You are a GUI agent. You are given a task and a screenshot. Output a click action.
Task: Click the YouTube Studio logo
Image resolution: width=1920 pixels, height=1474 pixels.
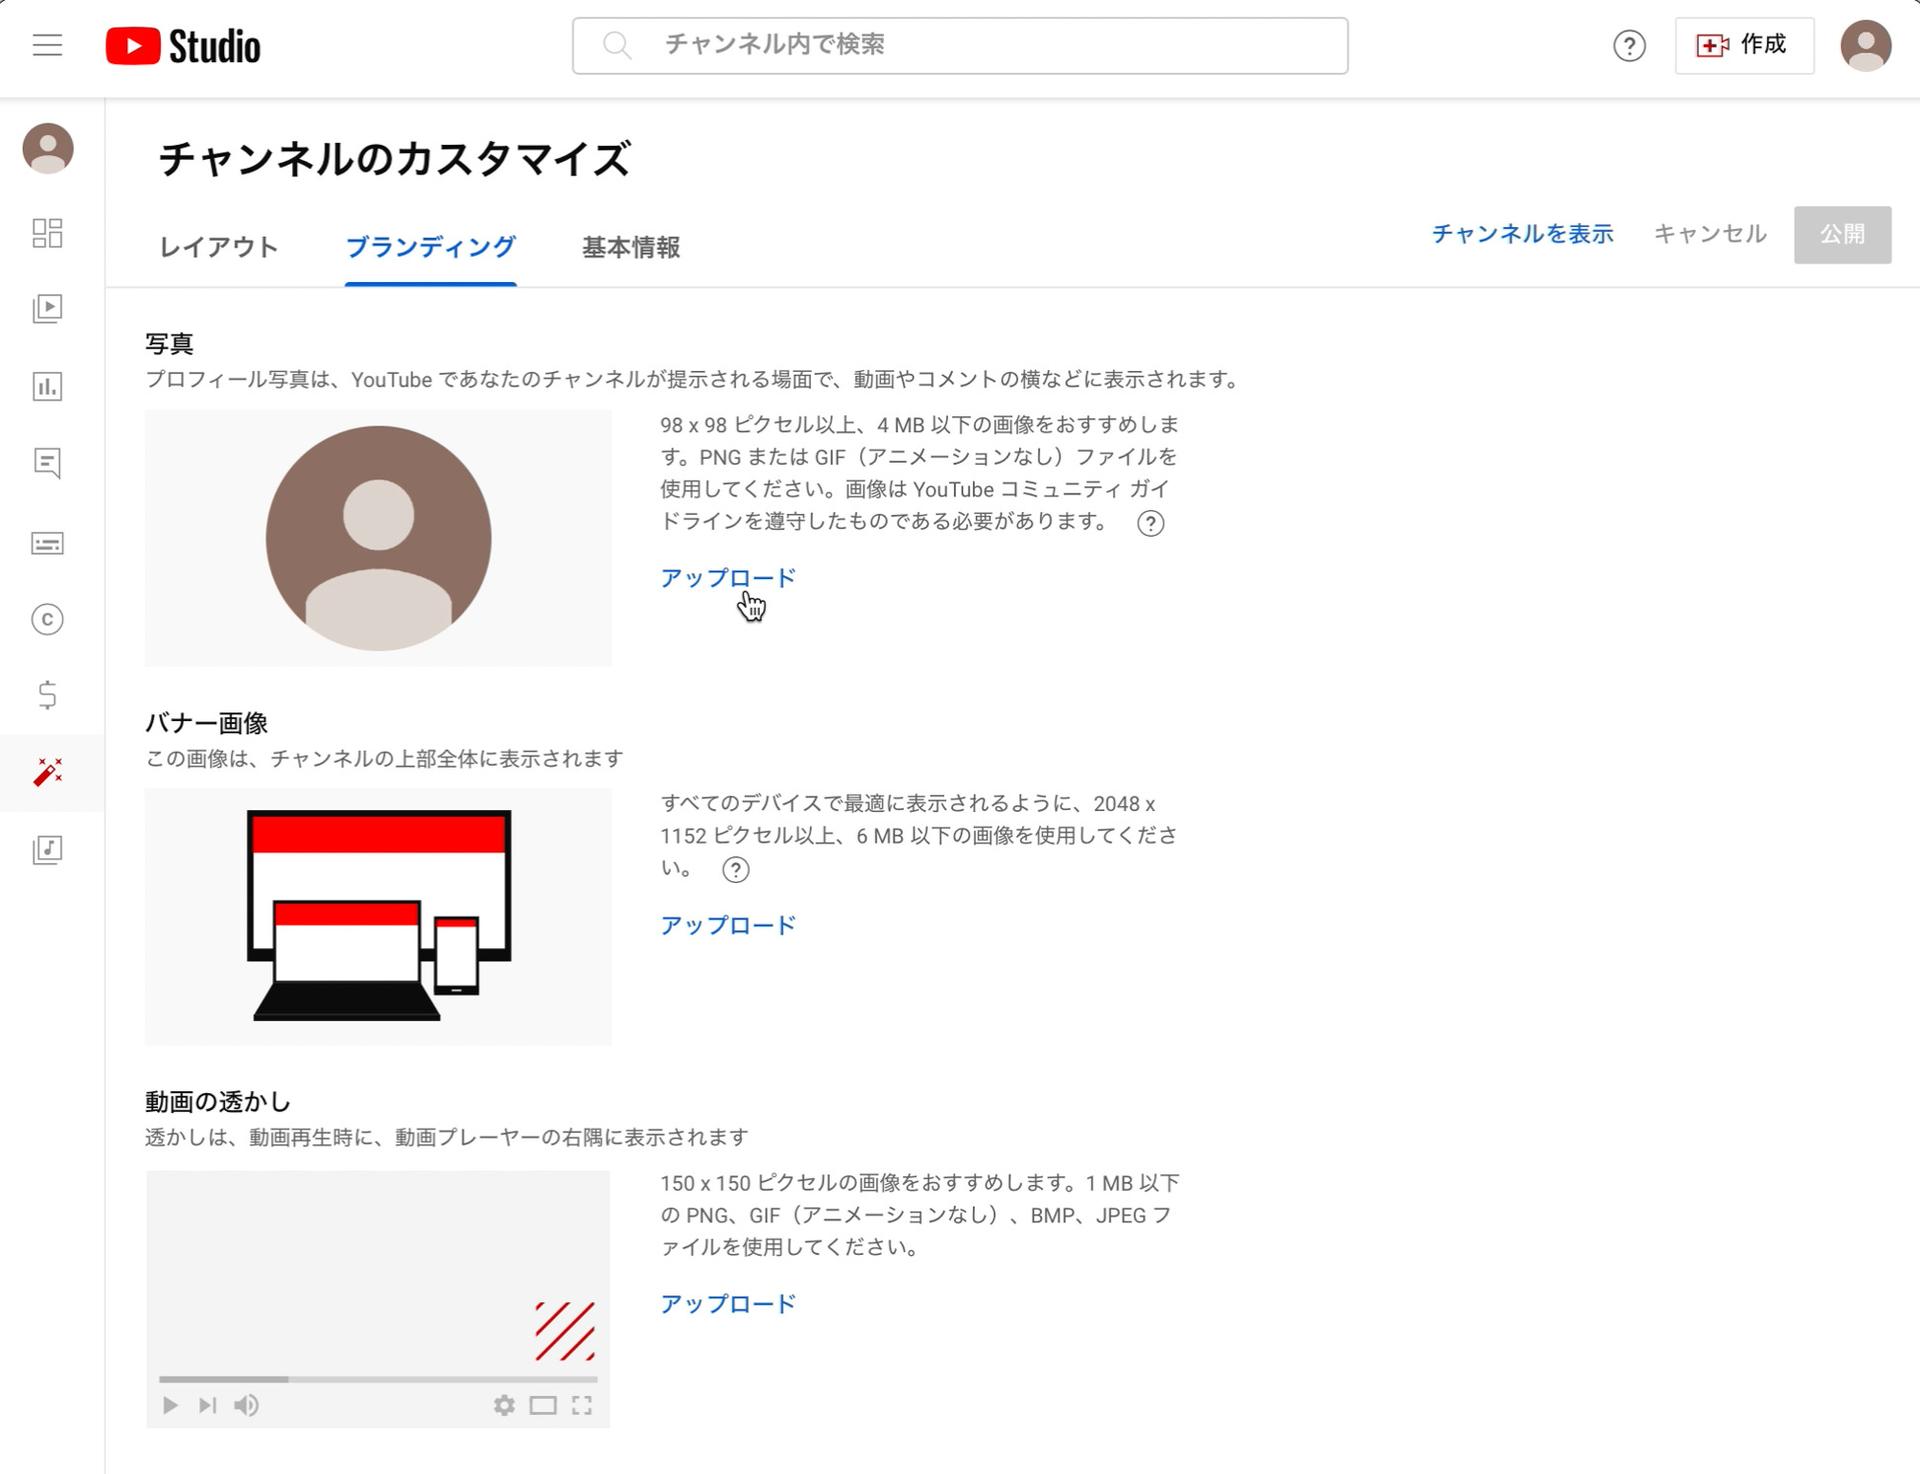coord(183,45)
